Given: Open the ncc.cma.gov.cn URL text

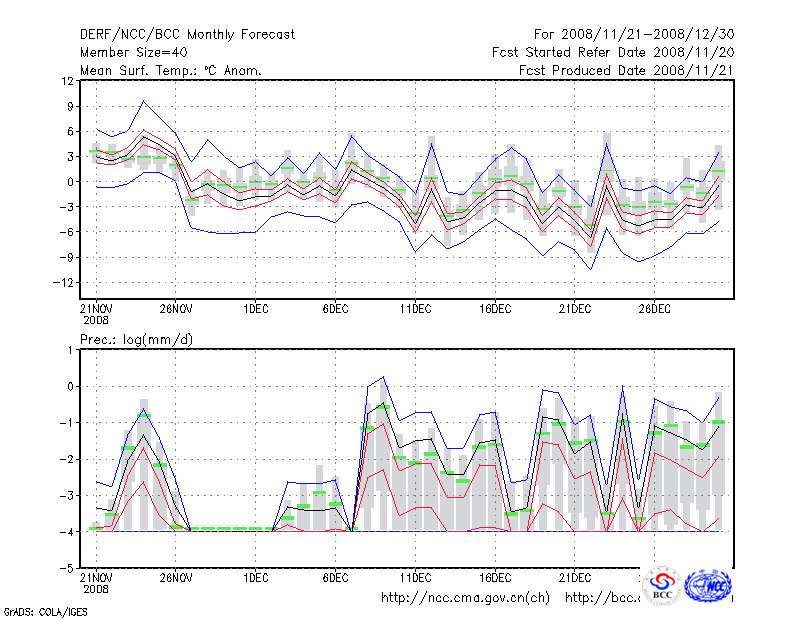Looking at the screenshot, I should click(x=465, y=598).
